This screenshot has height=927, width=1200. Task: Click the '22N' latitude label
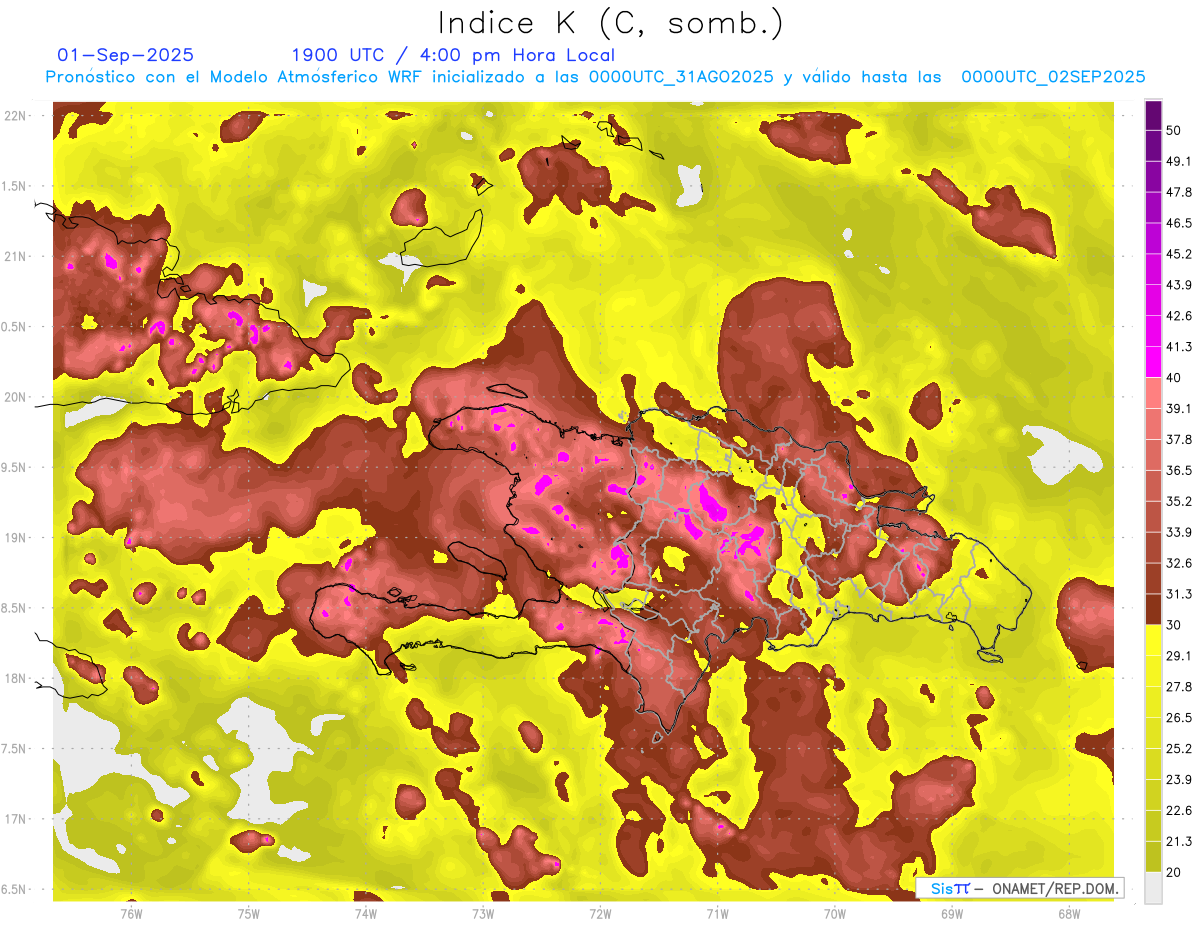coord(14,115)
